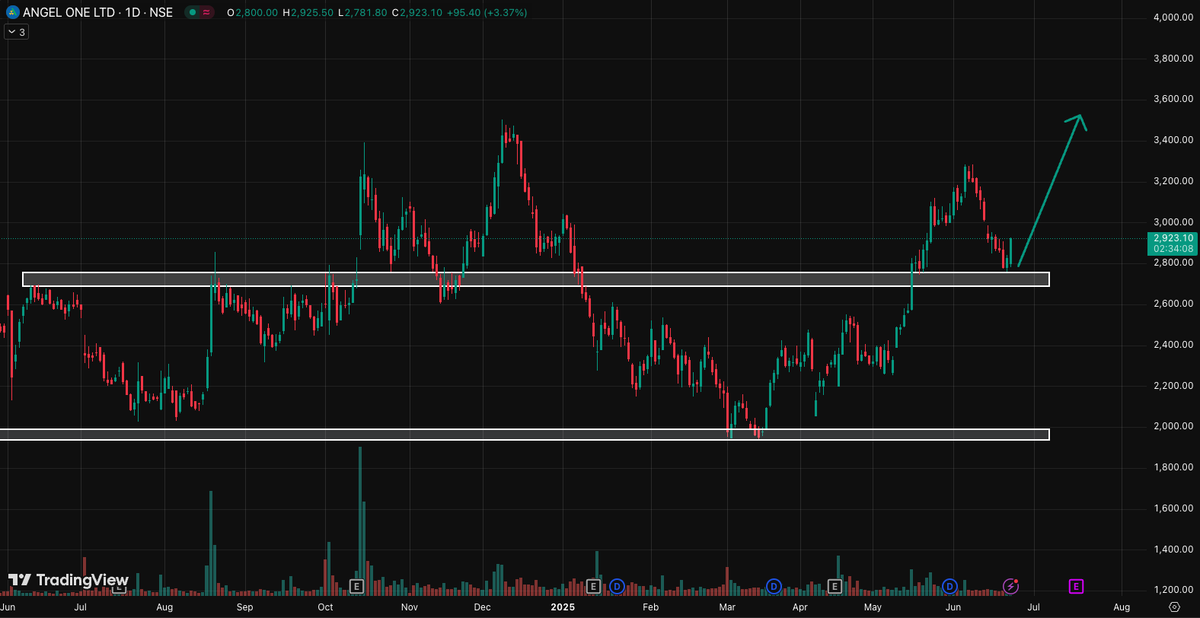Image resolution: width=1200 pixels, height=618 pixels.
Task: Click the change value +95.40 (+3.37%)
Action: (488, 13)
